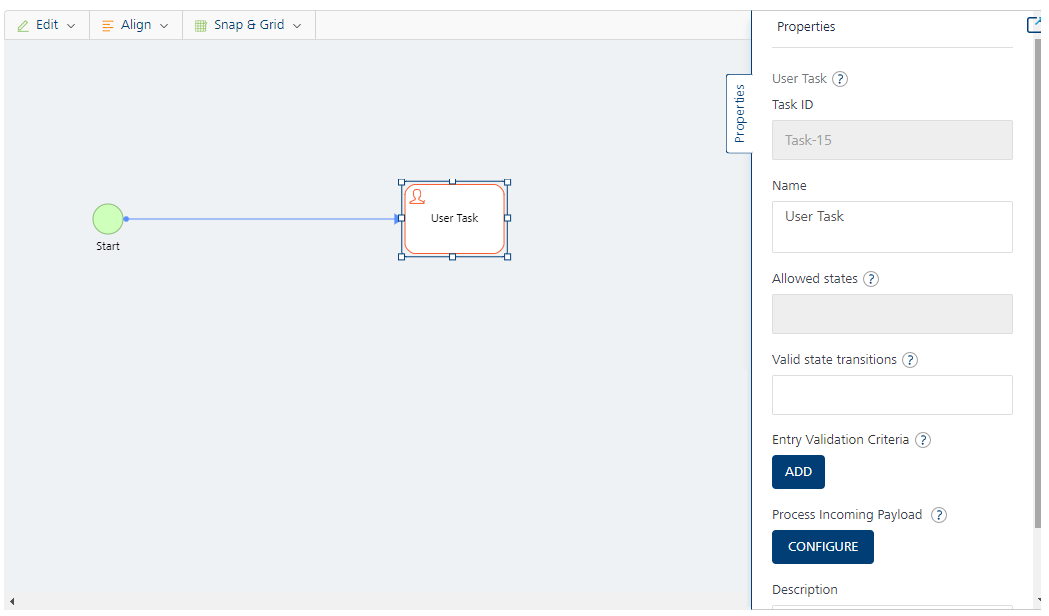Open help for Process Incoming Payload
Image resolution: width=1049 pixels, height=616 pixels.
point(939,515)
